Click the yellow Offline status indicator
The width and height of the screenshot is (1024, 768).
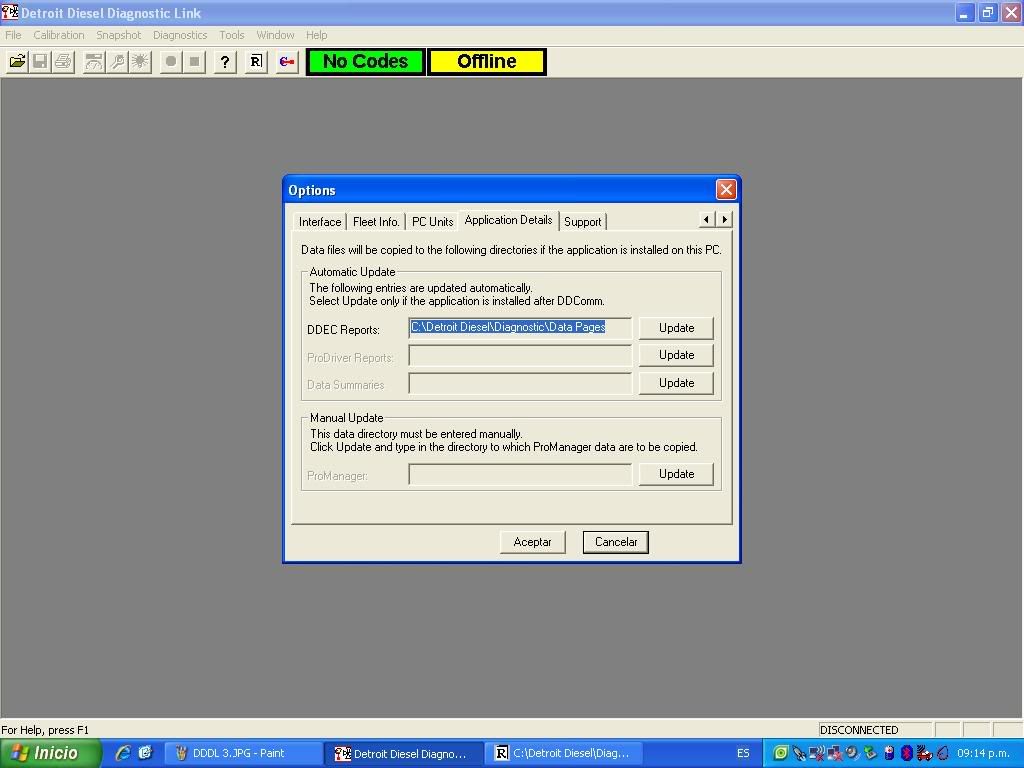(x=487, y=61)
